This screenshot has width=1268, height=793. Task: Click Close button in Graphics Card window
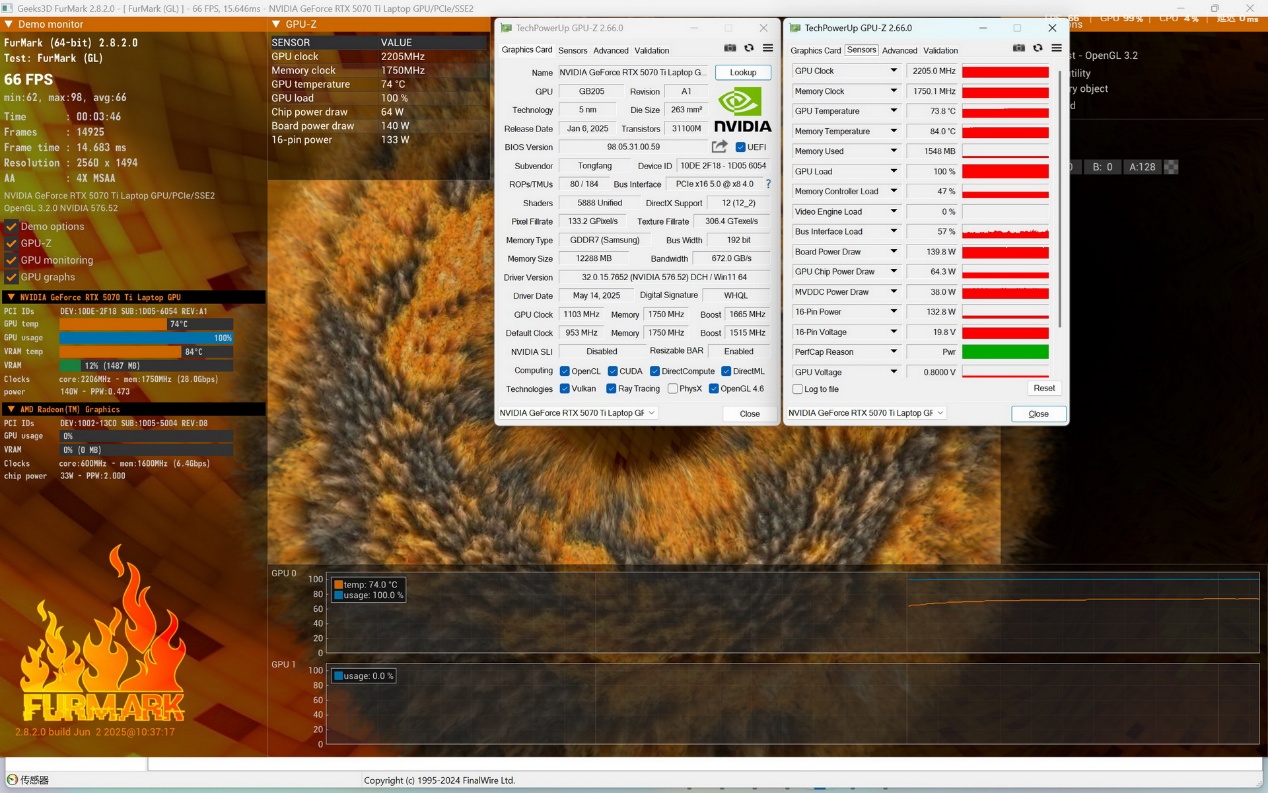(x=750, y=413)
